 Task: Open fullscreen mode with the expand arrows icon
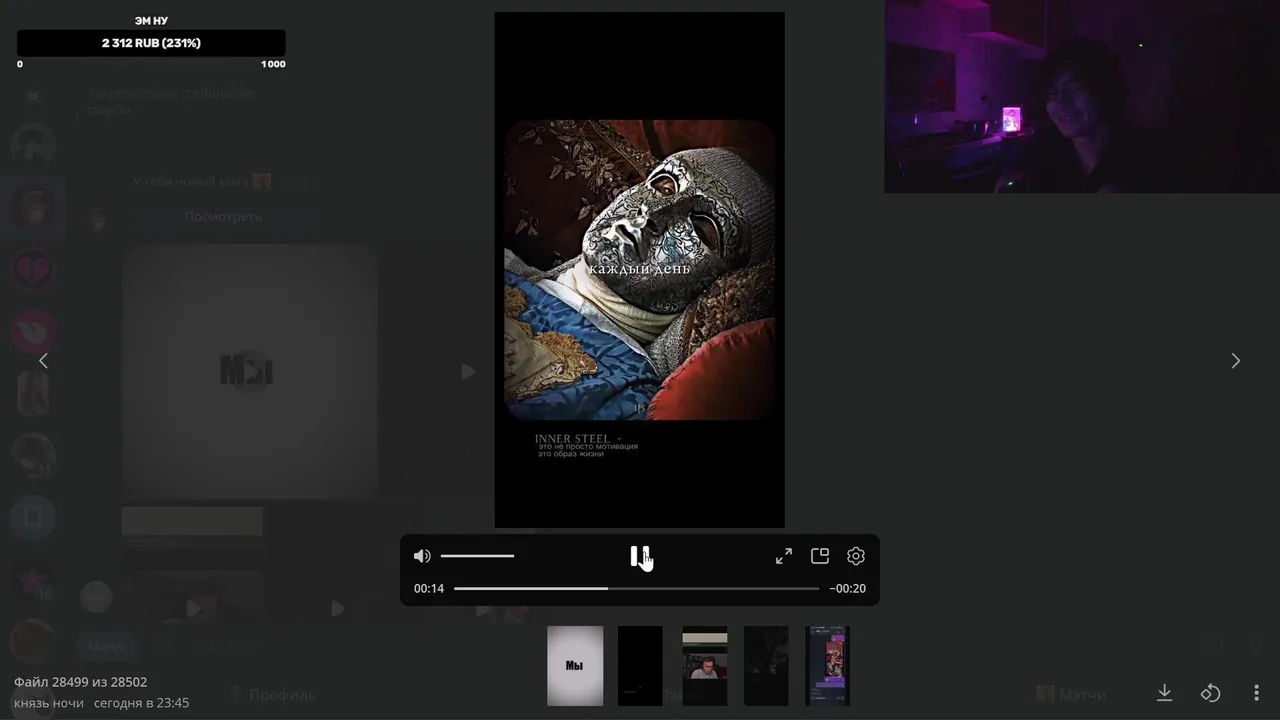[784, 556]
